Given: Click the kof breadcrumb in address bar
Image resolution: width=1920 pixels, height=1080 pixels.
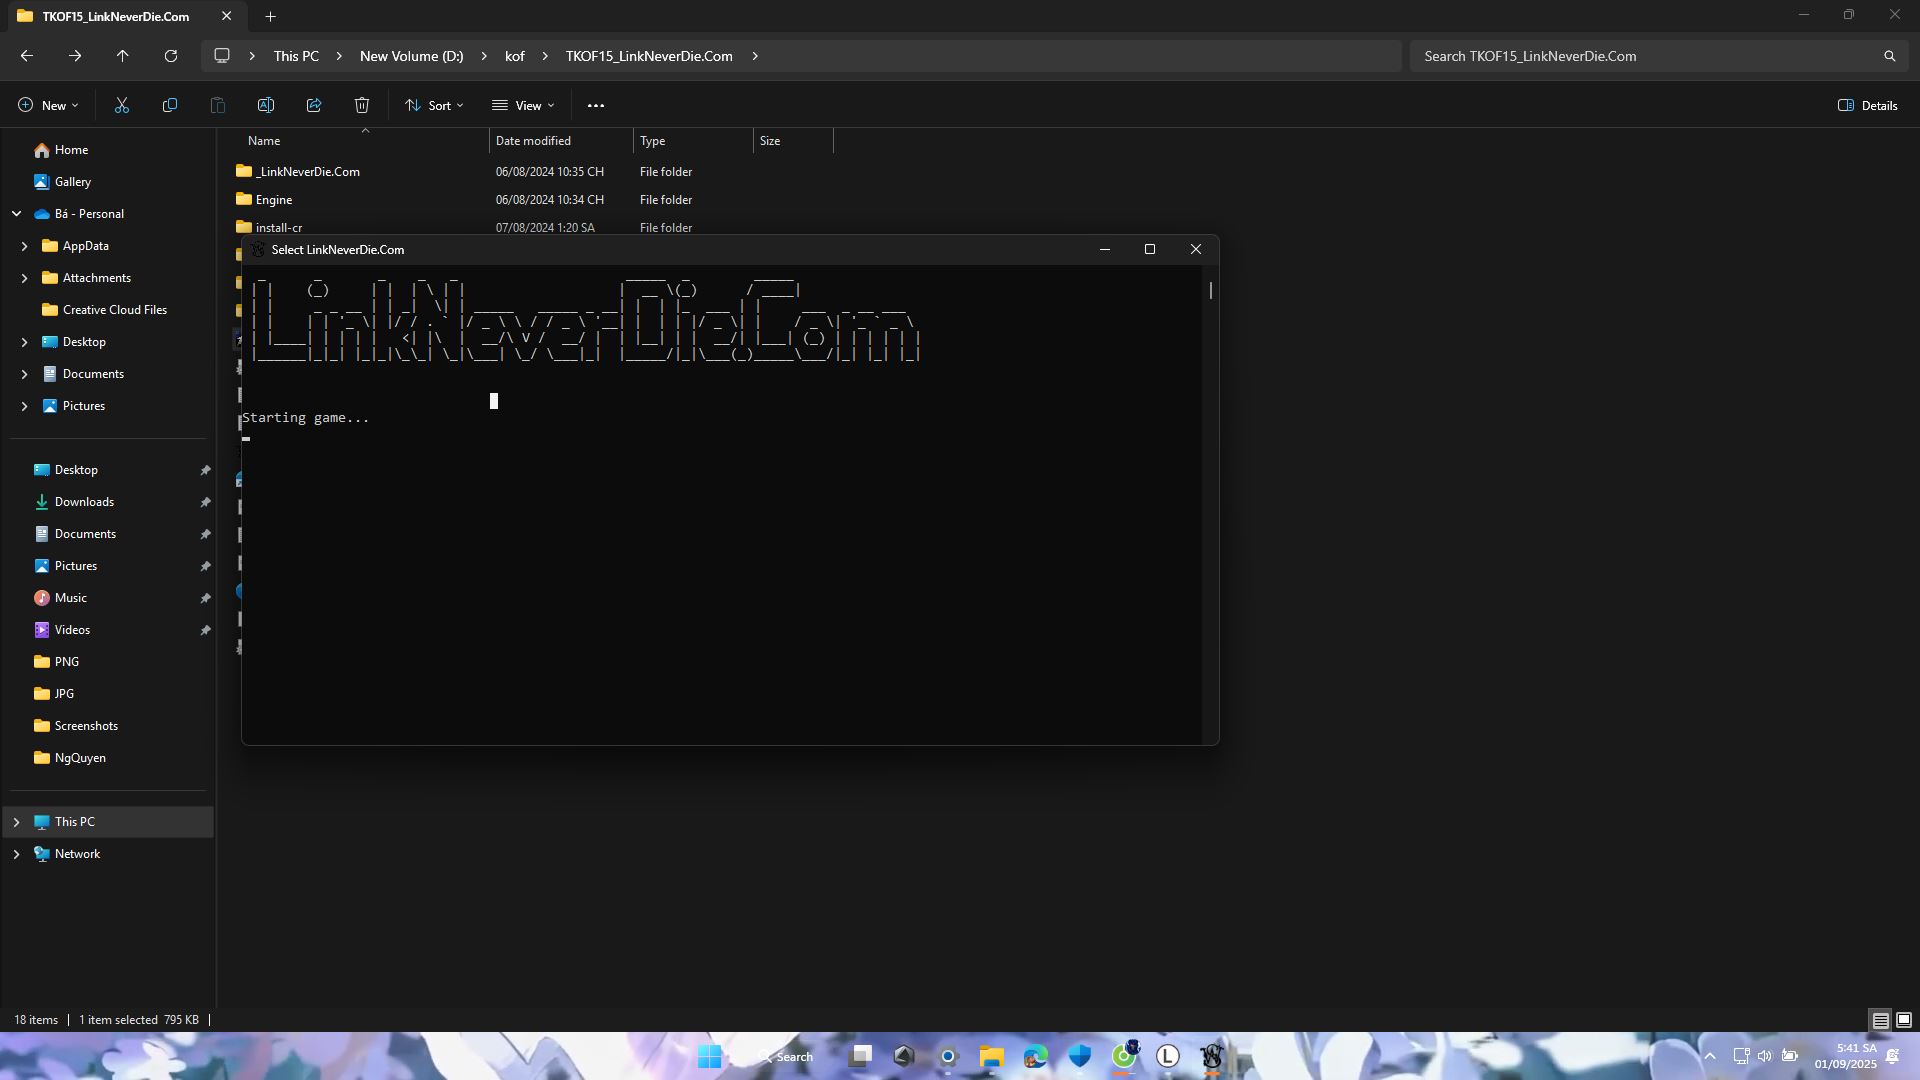Looking at the screenshot, I should tap(514, 56).
